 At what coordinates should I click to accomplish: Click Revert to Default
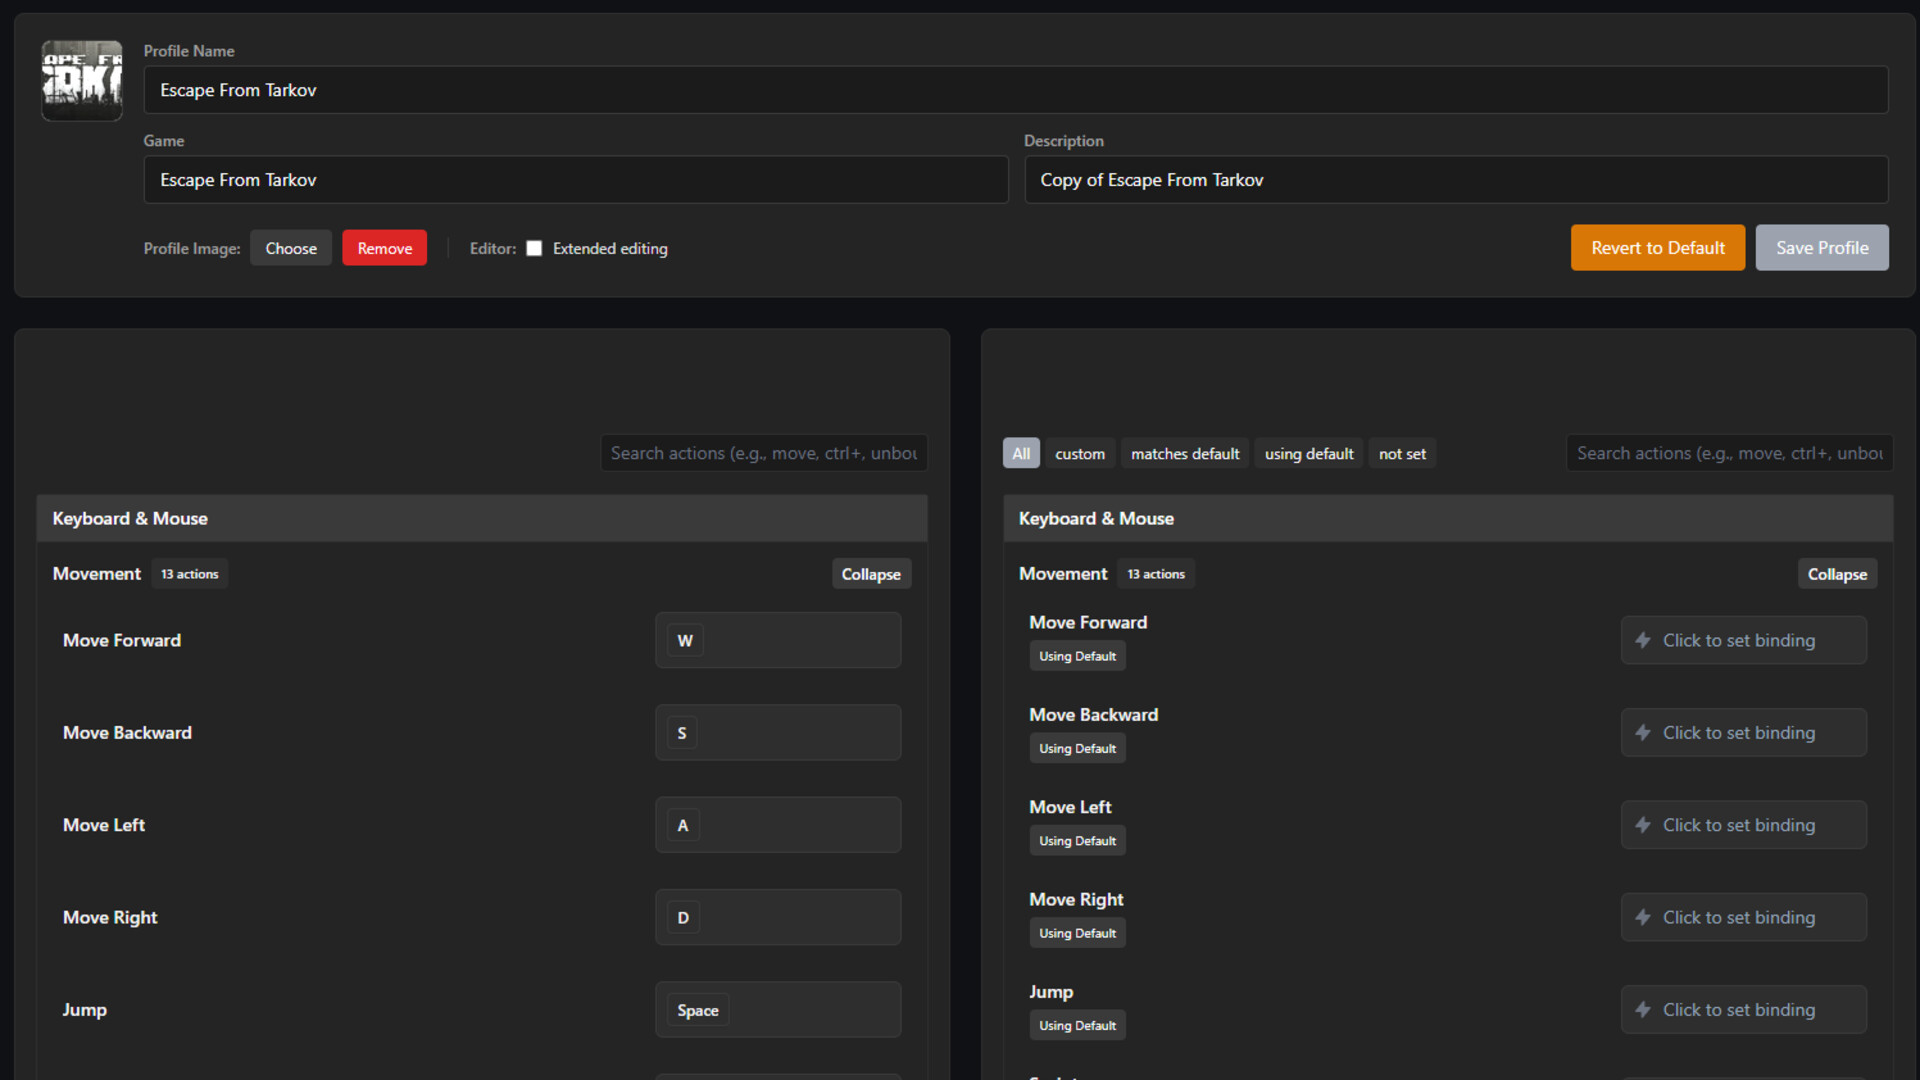click(x=1657, y=247)
